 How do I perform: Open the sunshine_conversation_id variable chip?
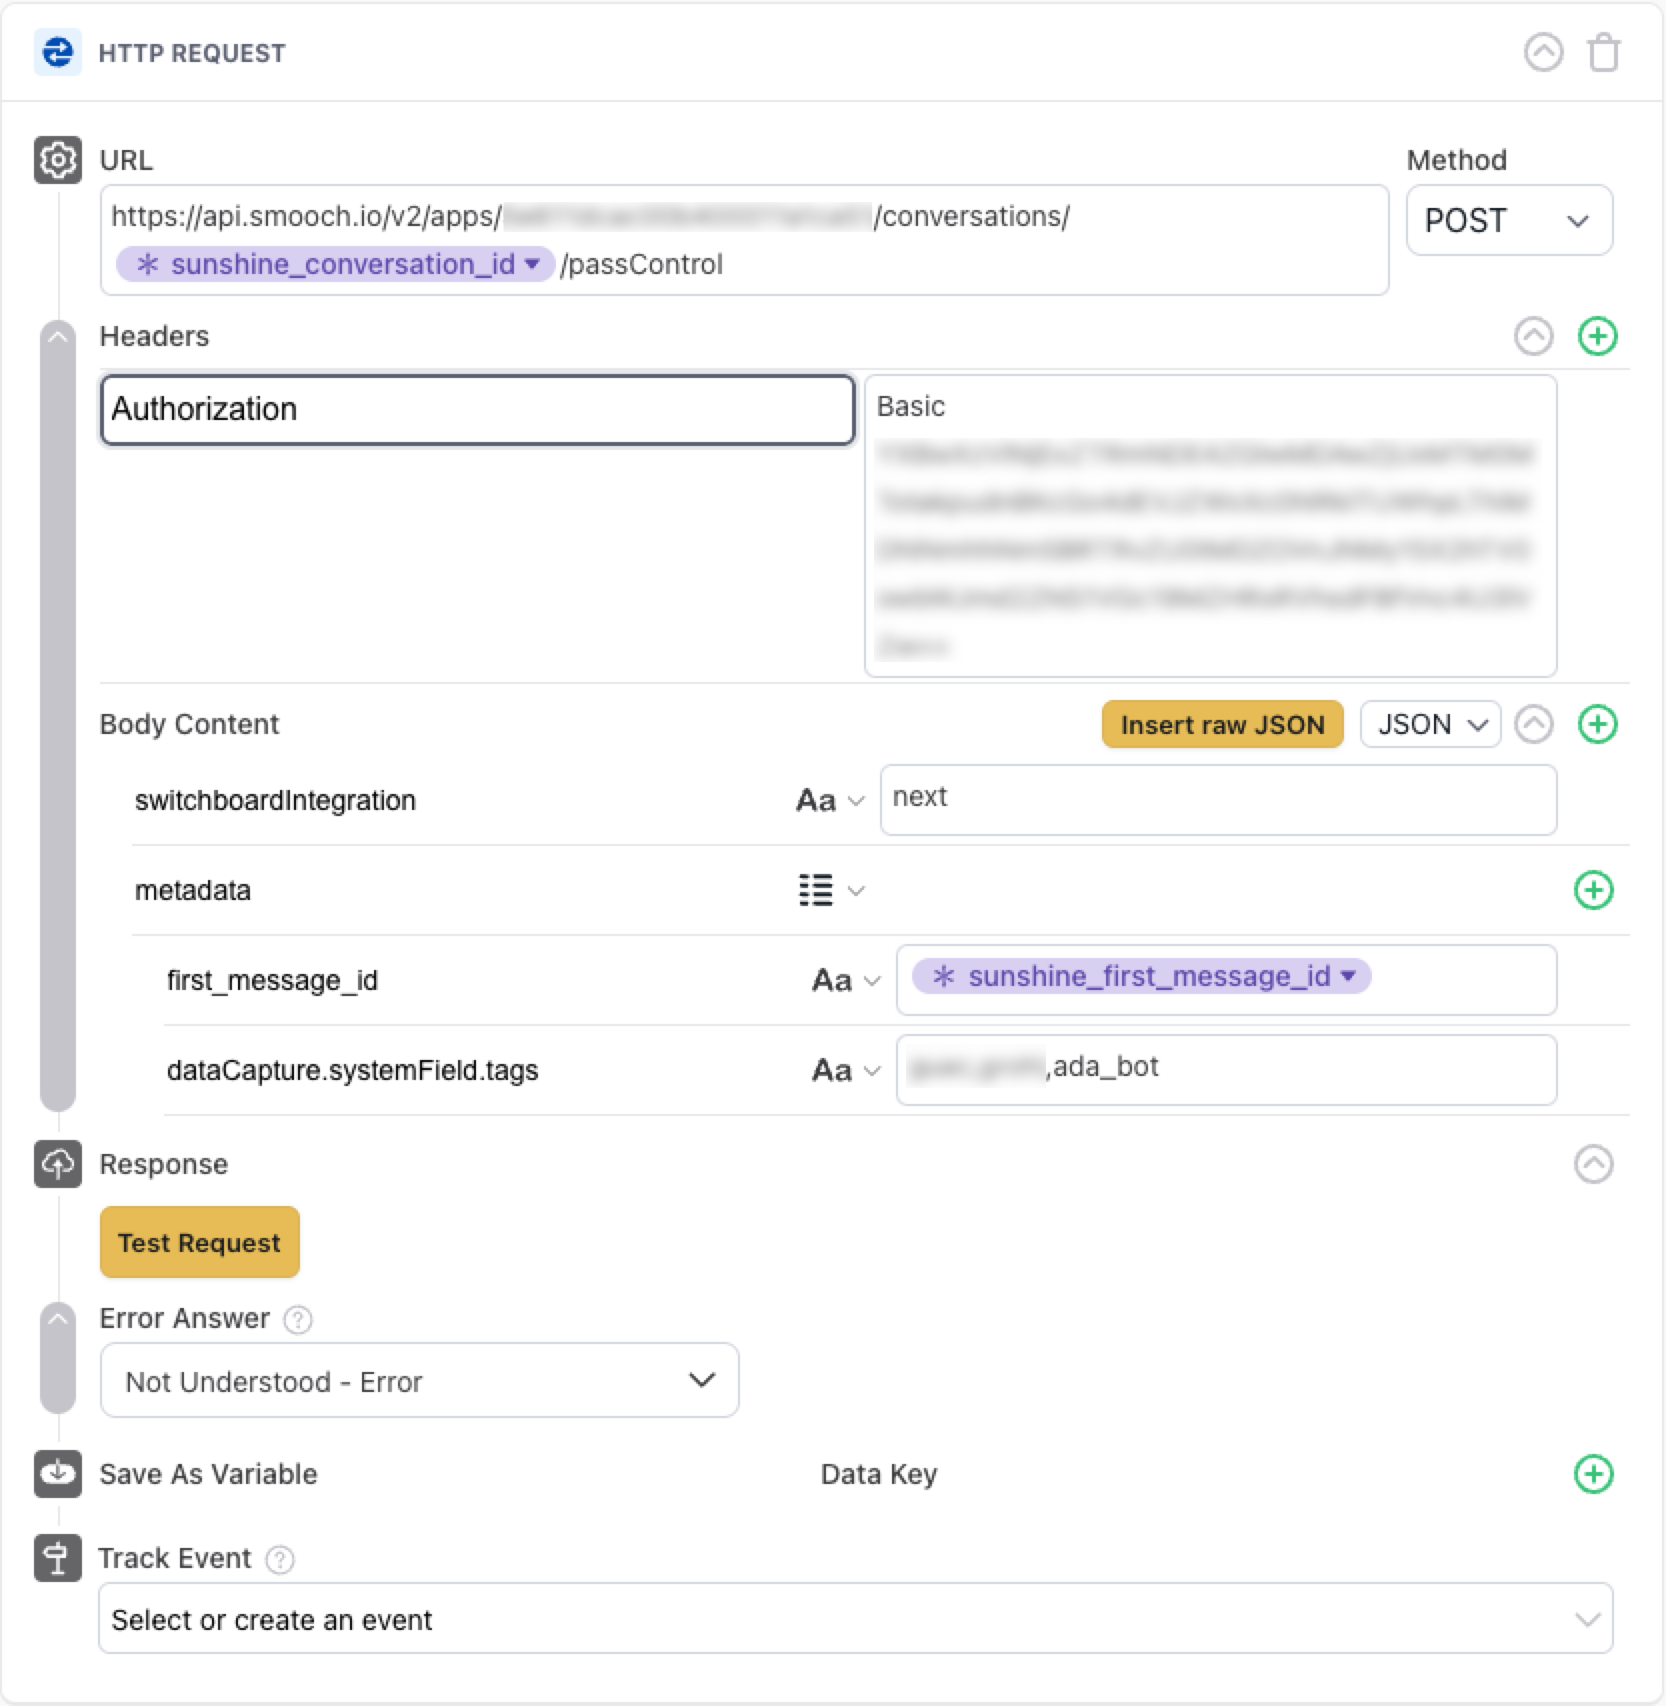click(335, 264)
